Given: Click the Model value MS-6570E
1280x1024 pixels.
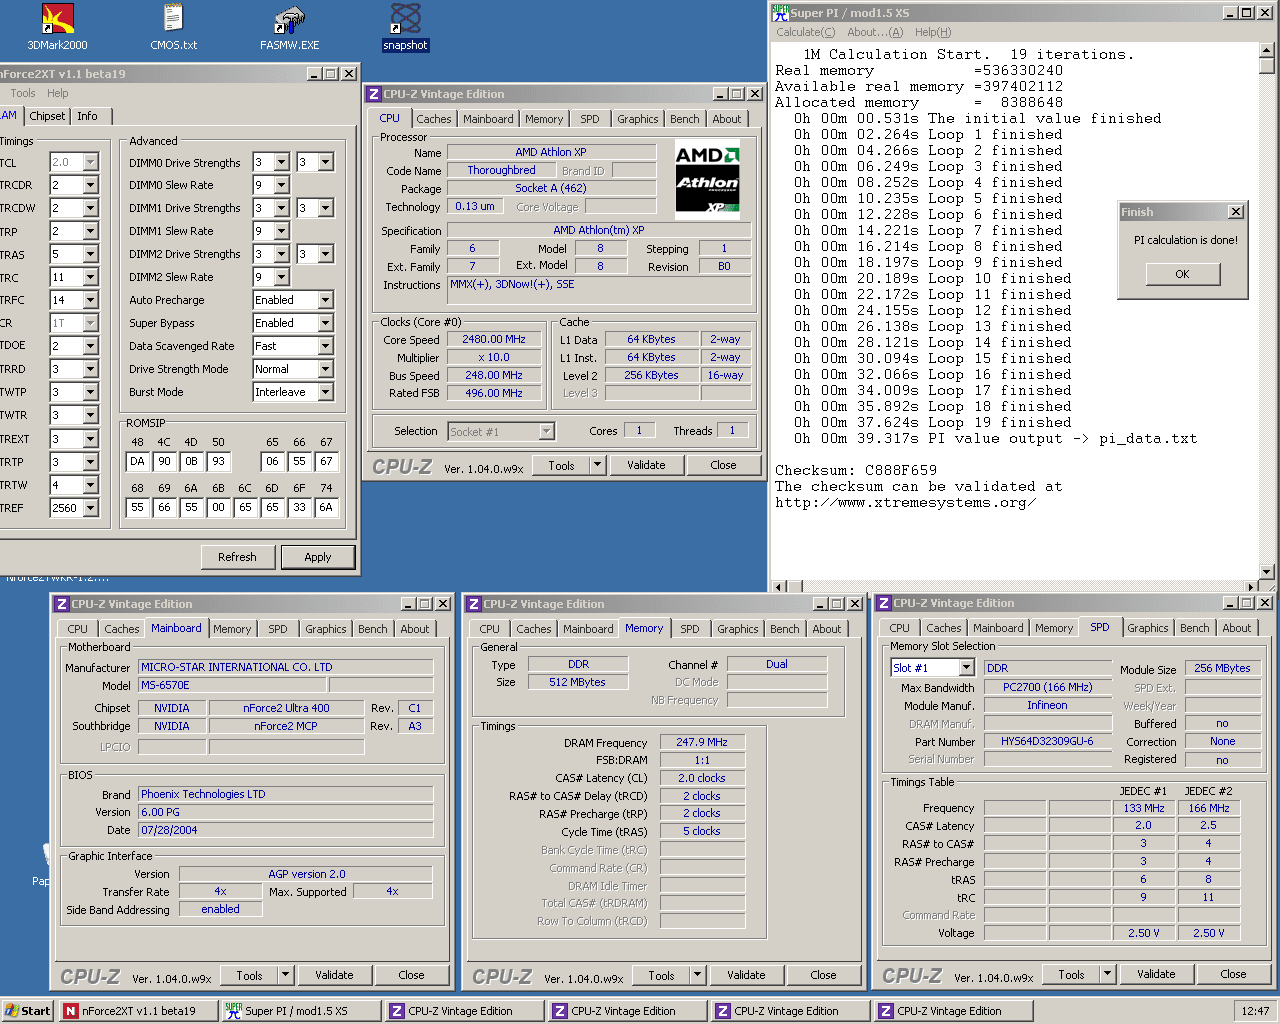Looking at the screenshot, I should (232, 686).
